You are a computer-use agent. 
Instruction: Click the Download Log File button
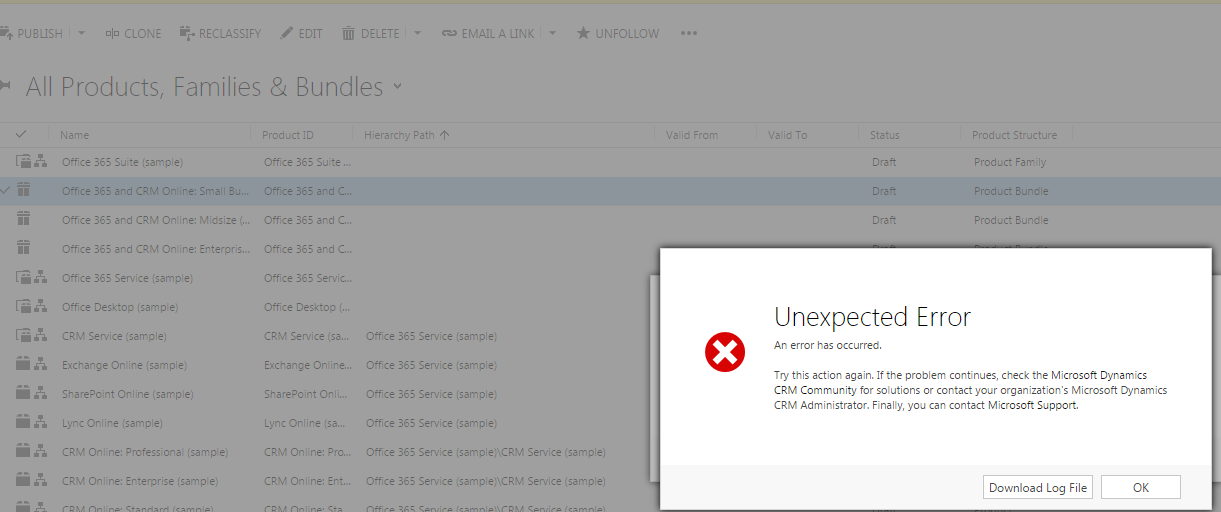tap(1037, 488)
